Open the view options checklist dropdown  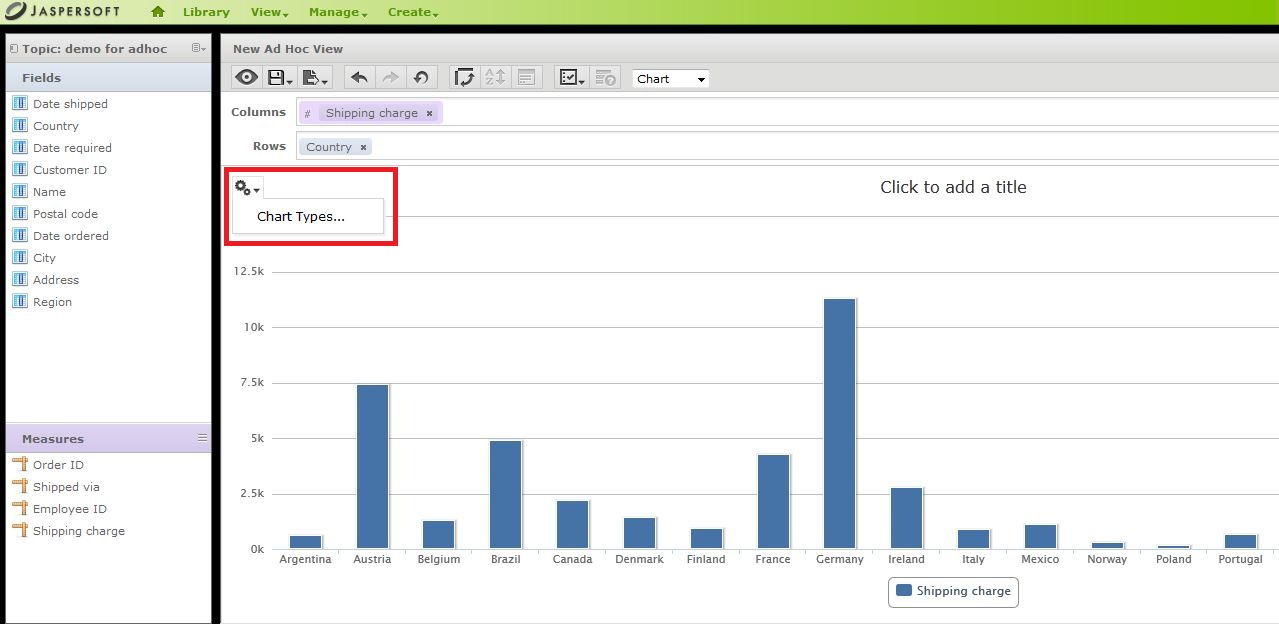571,78
